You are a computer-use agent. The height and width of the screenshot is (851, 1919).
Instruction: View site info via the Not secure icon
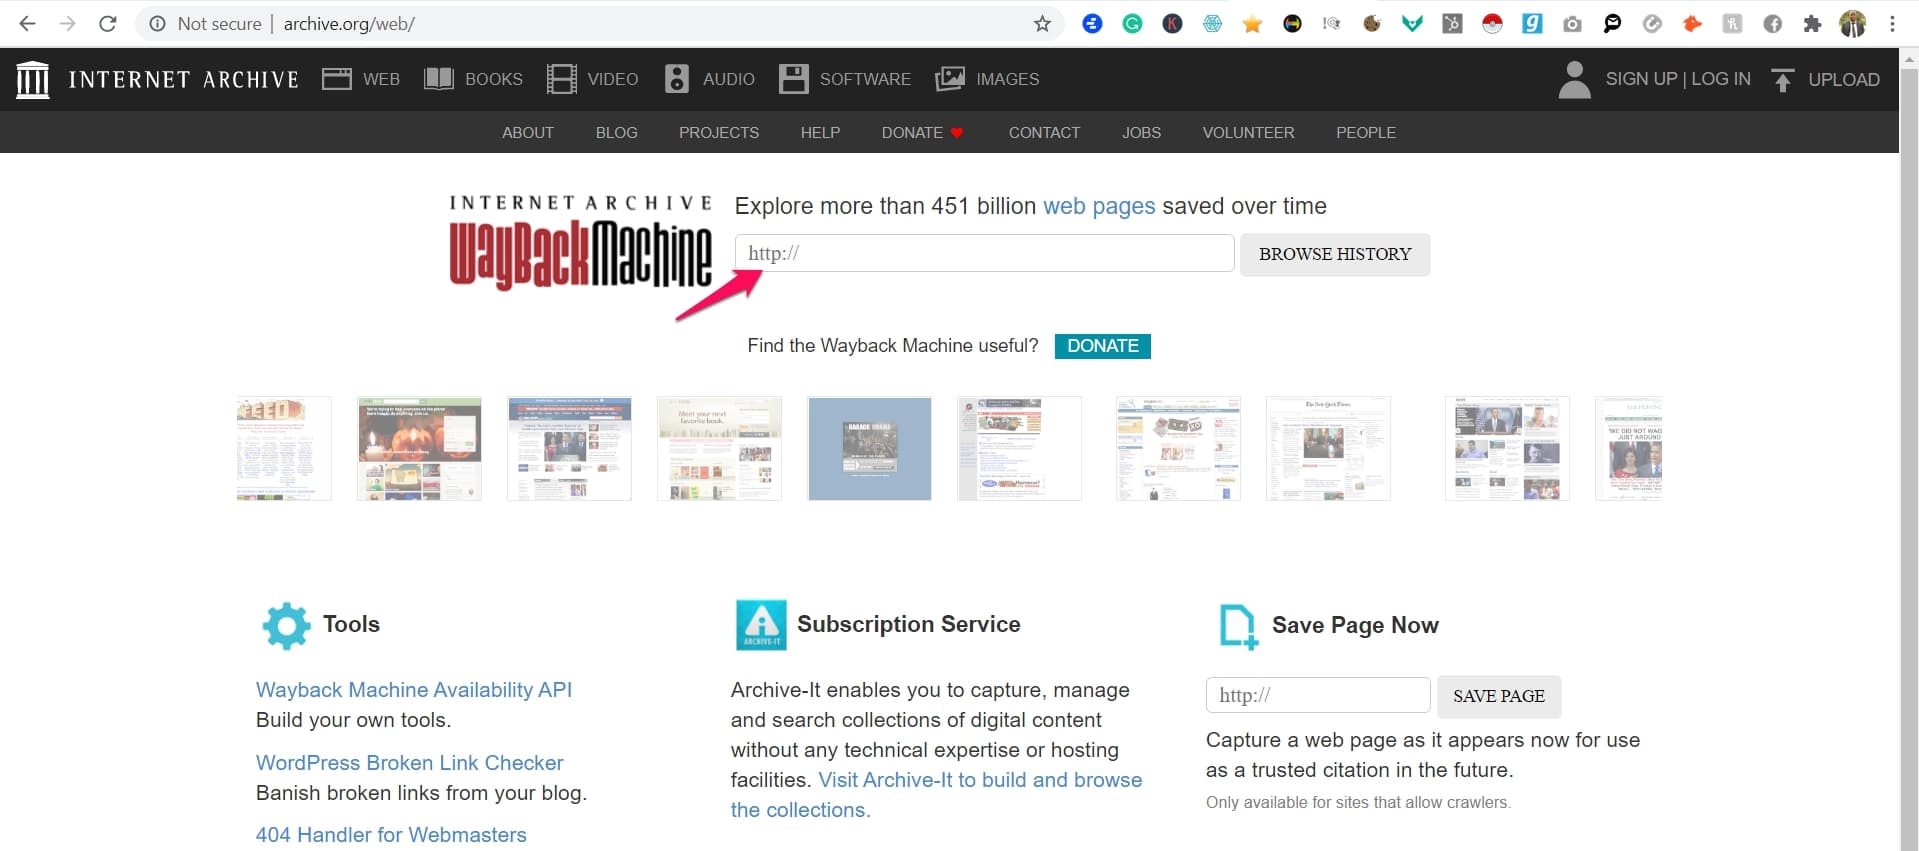tap(157, 23)
